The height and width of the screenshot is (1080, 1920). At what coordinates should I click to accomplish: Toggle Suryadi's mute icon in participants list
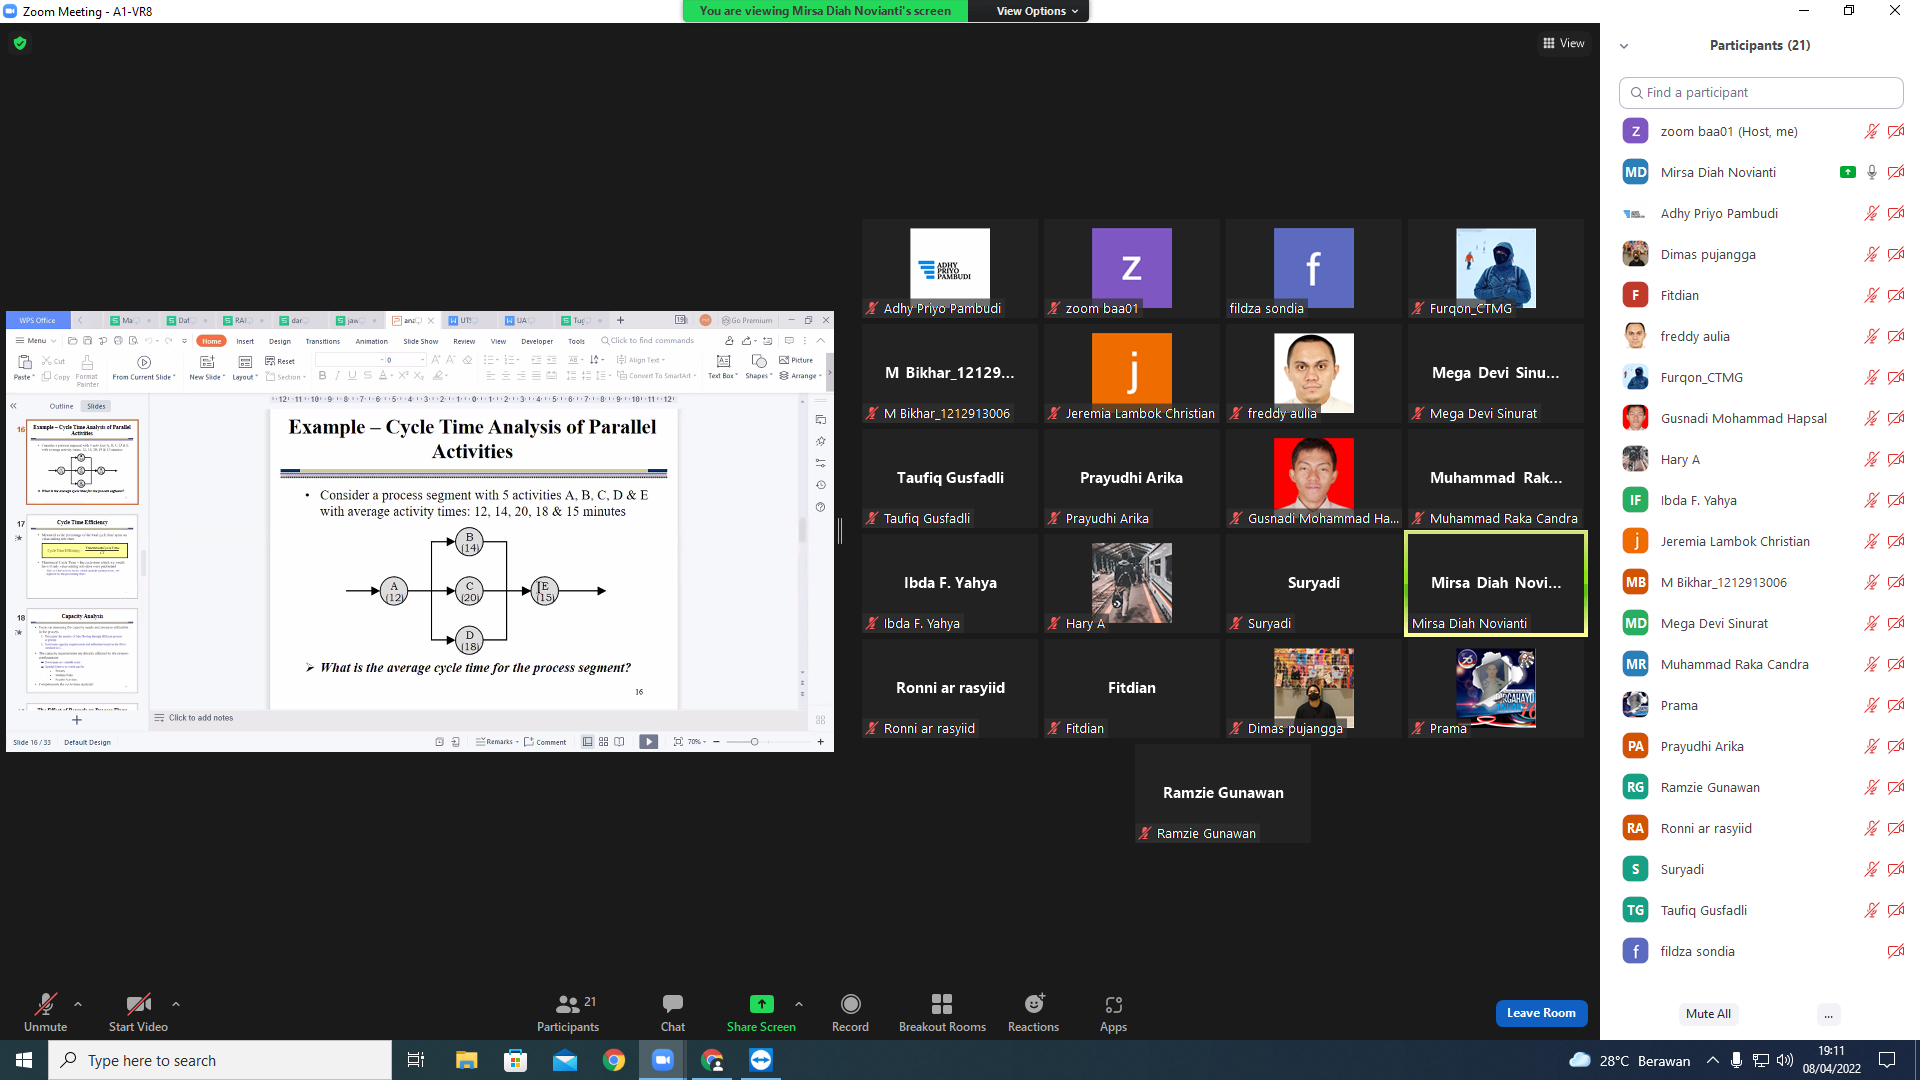point(1871,869)
